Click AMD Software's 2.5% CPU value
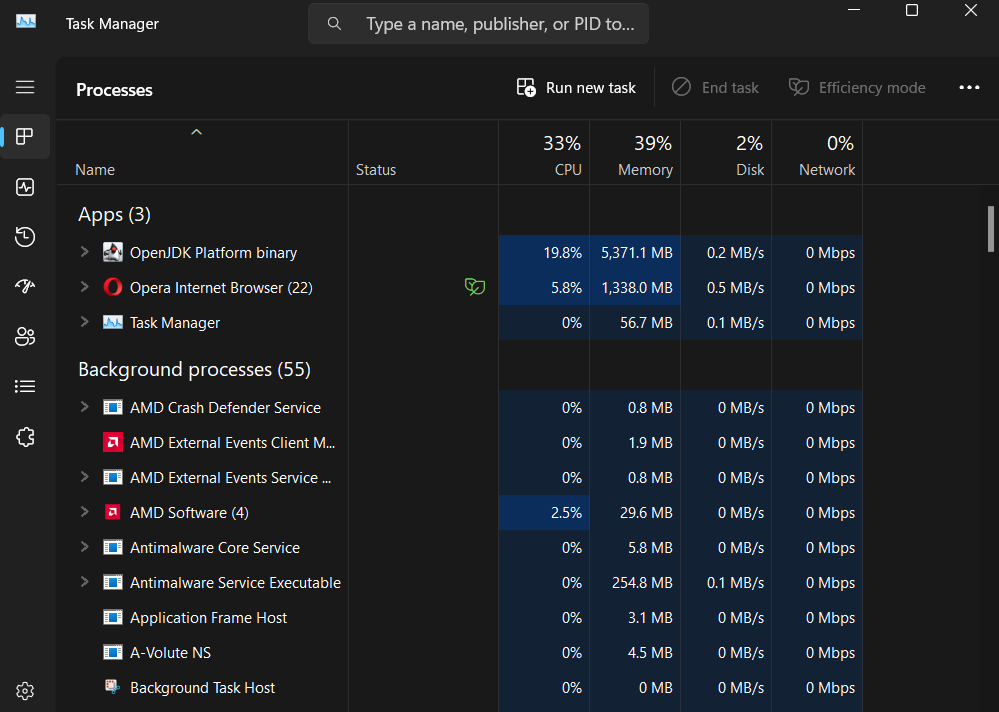This screenshot has height=712, width=999. pos(566,513)
